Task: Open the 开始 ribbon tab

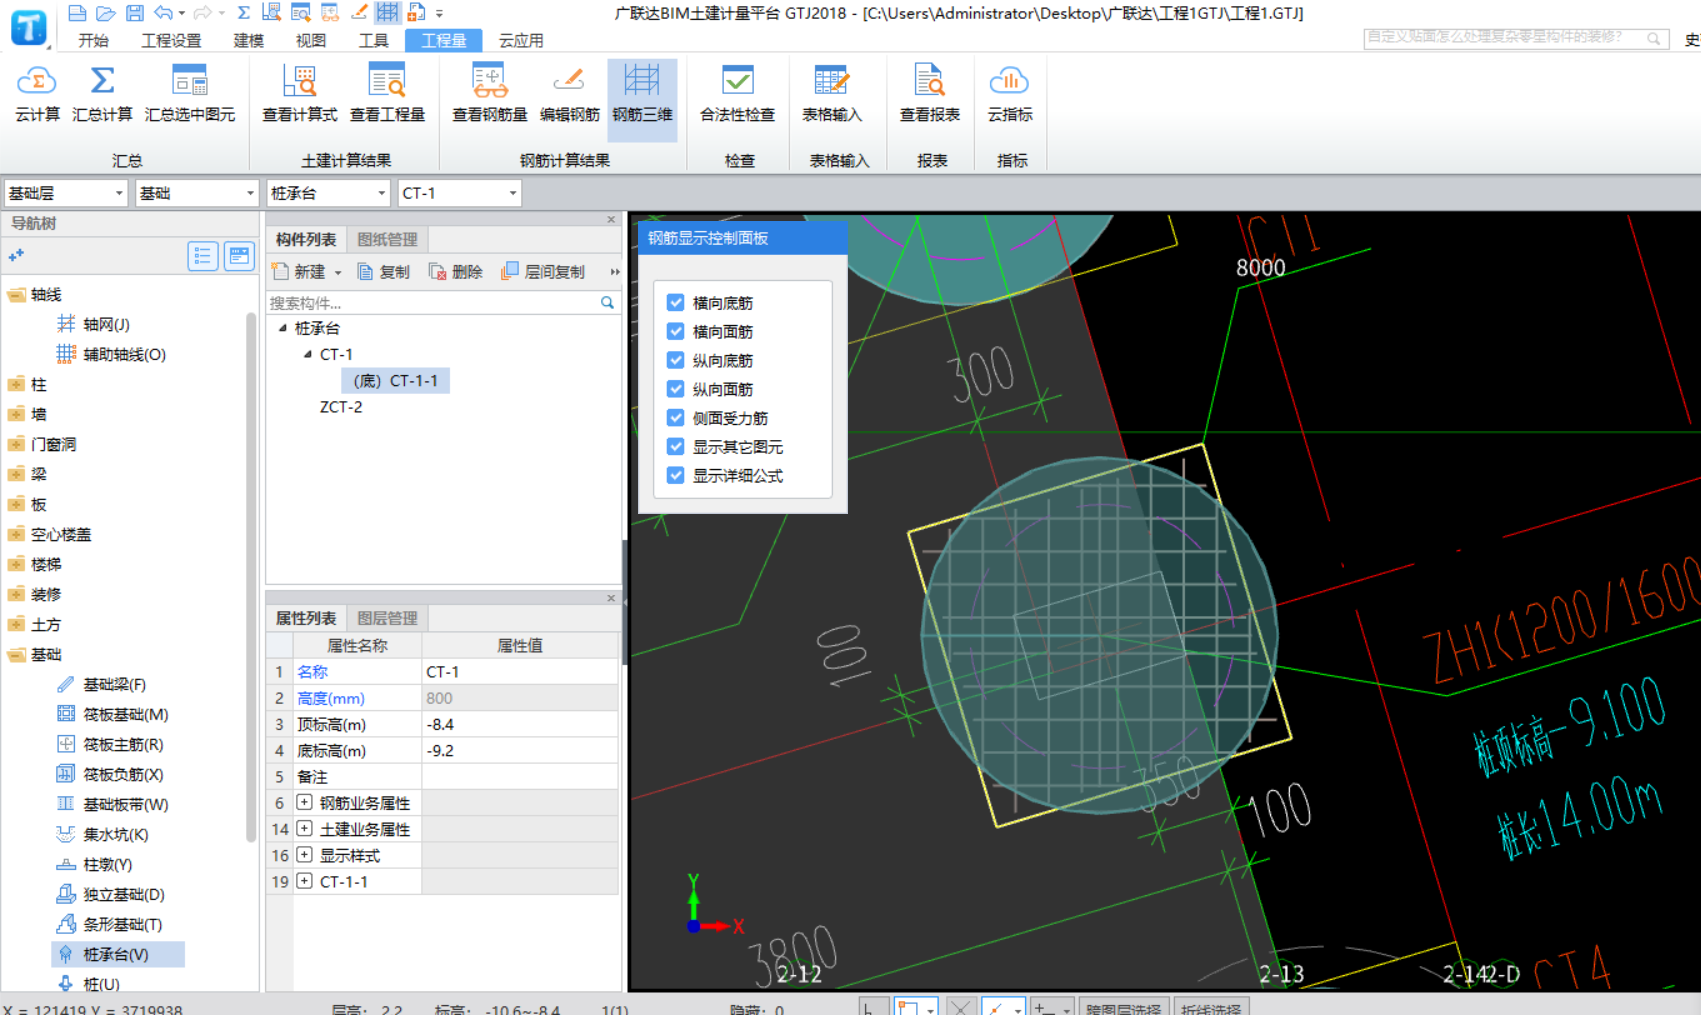Action: click(x=93, y=40)
